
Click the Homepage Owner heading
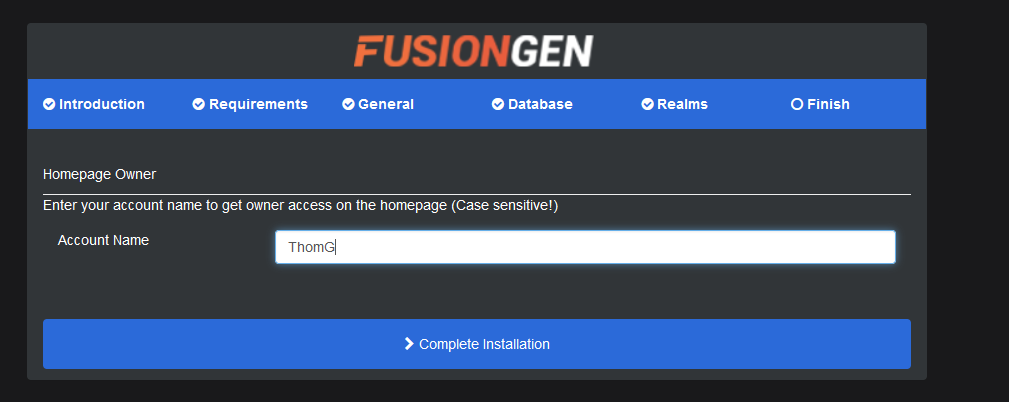[99, 174]
